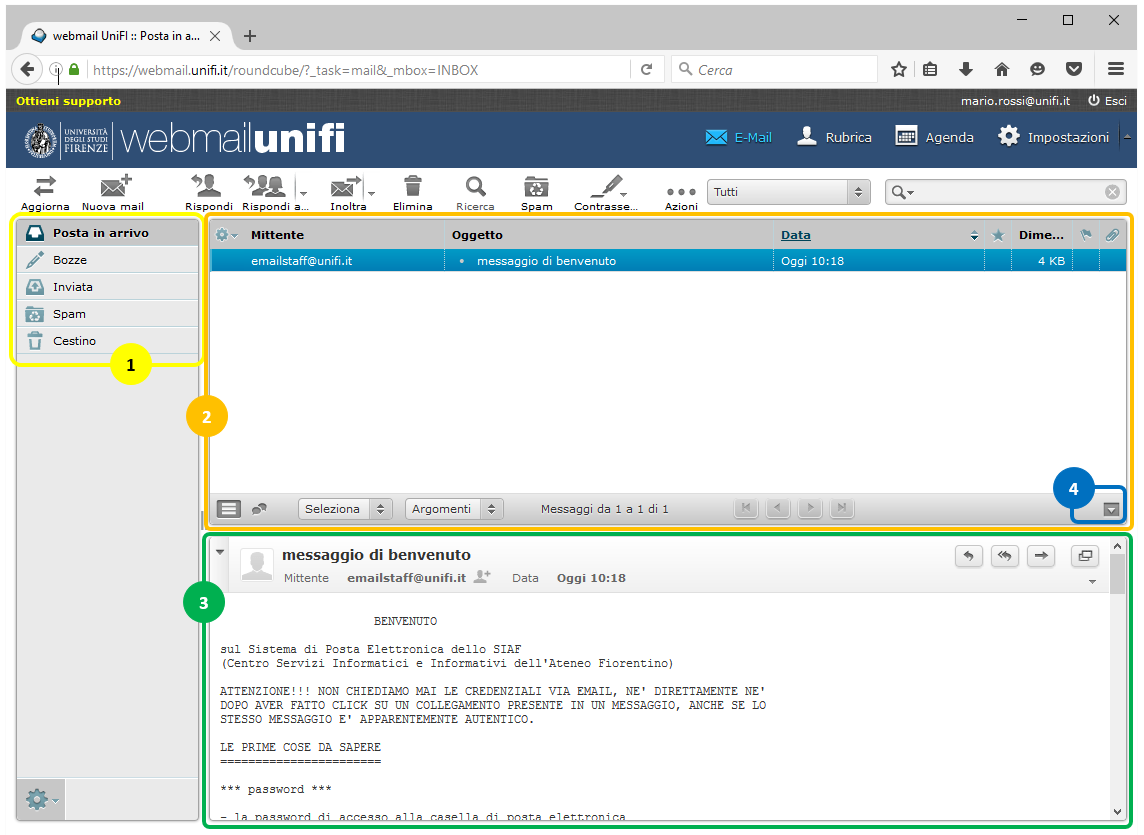Viewport: 1144px width, 835px height.
Task: Click the browser reload button
Action: point(646,69)
